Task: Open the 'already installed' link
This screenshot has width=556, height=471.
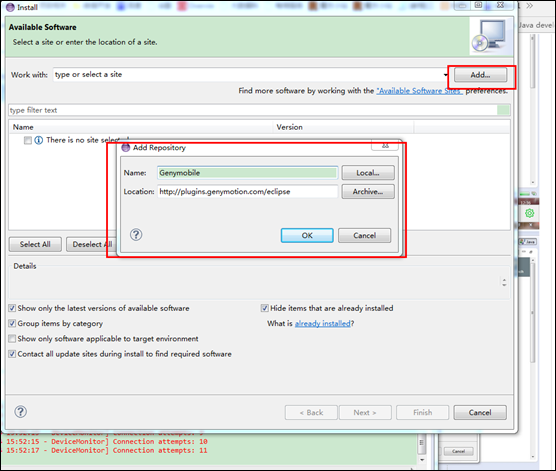Action: 323,323
